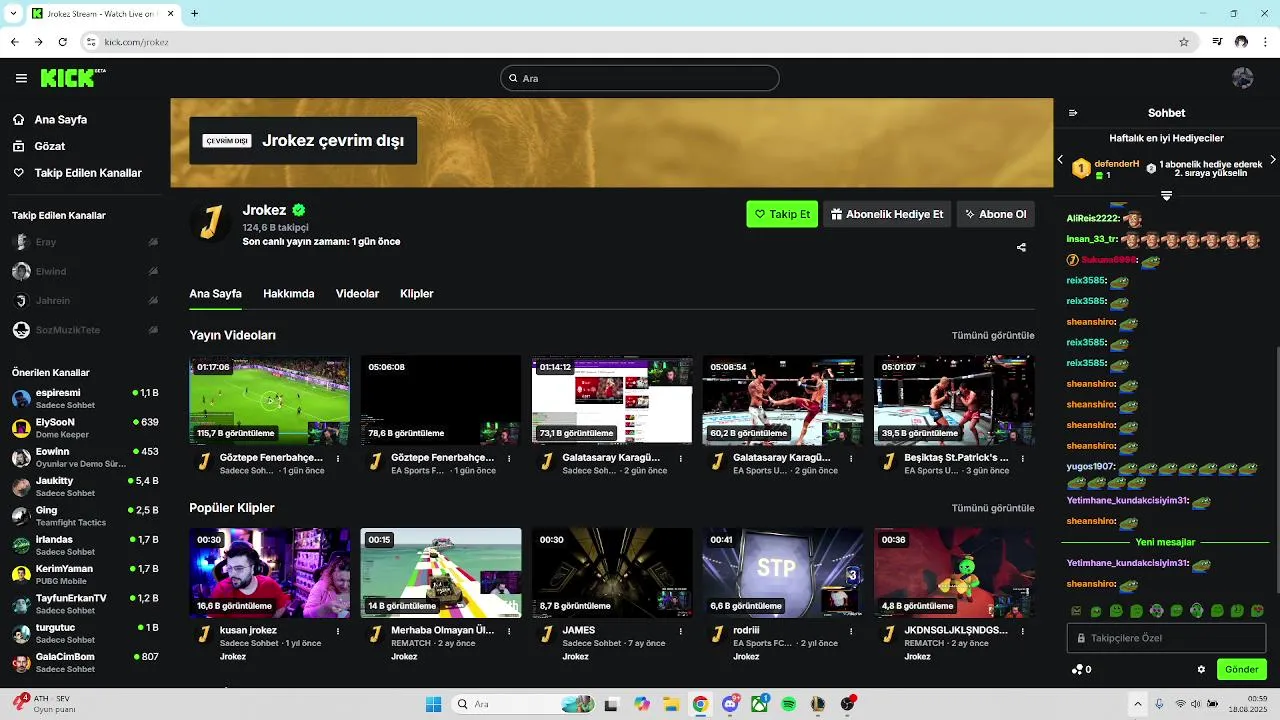Click the Gönder chat button
The height and width of the screenshot is (720, 1280).
[x=1241, y=669]
